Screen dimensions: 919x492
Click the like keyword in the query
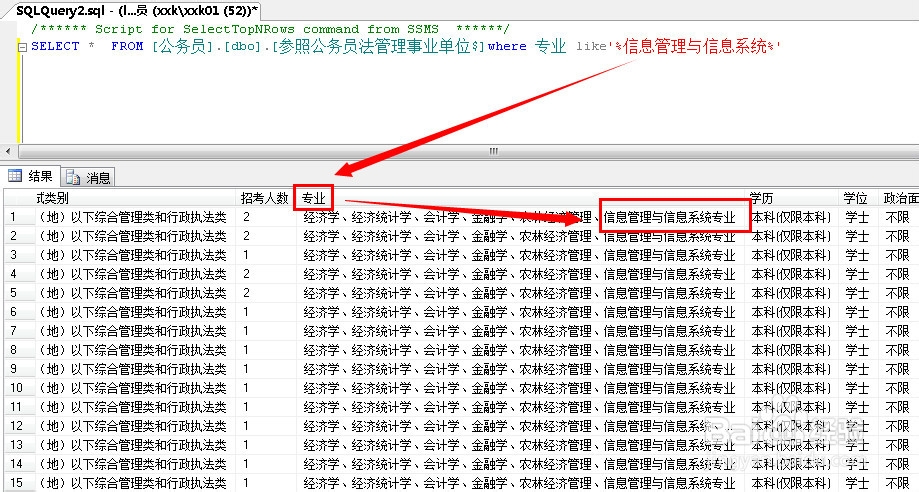click(591, 46)
